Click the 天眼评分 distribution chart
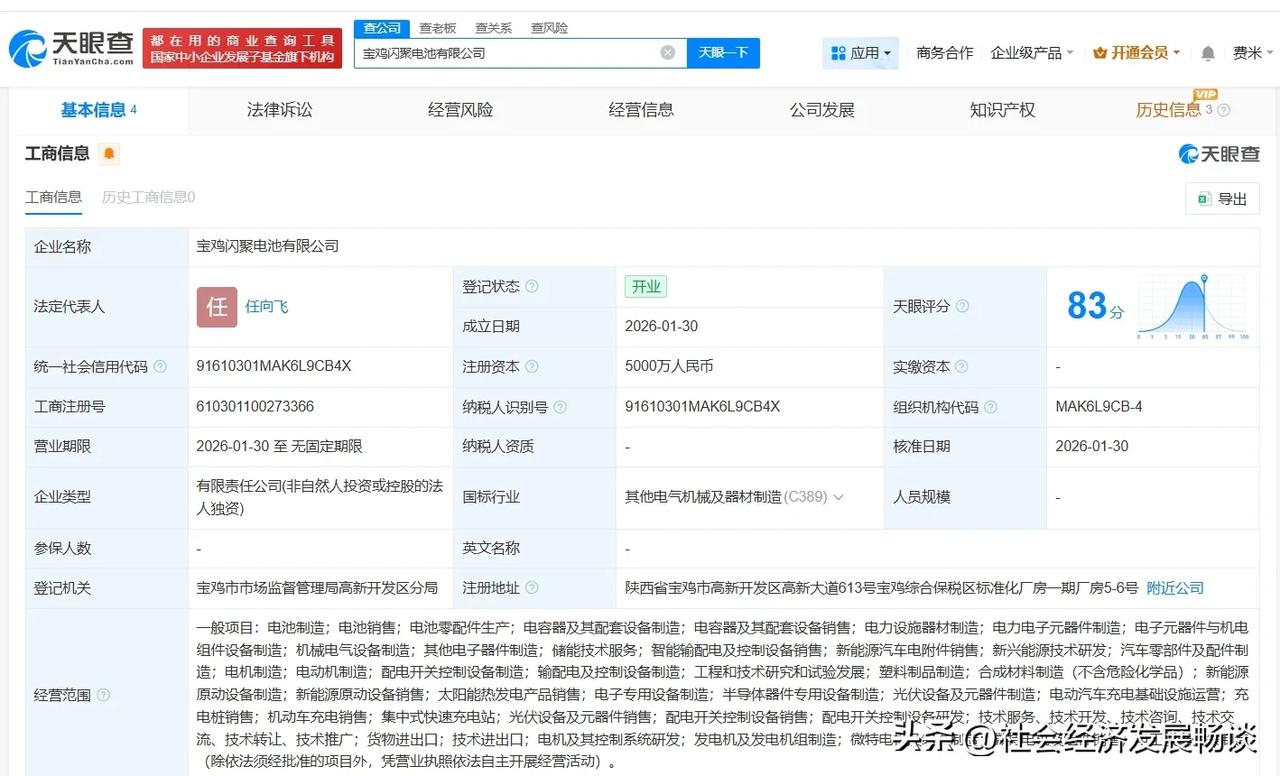1280x776 pixels. point(1192,306)
